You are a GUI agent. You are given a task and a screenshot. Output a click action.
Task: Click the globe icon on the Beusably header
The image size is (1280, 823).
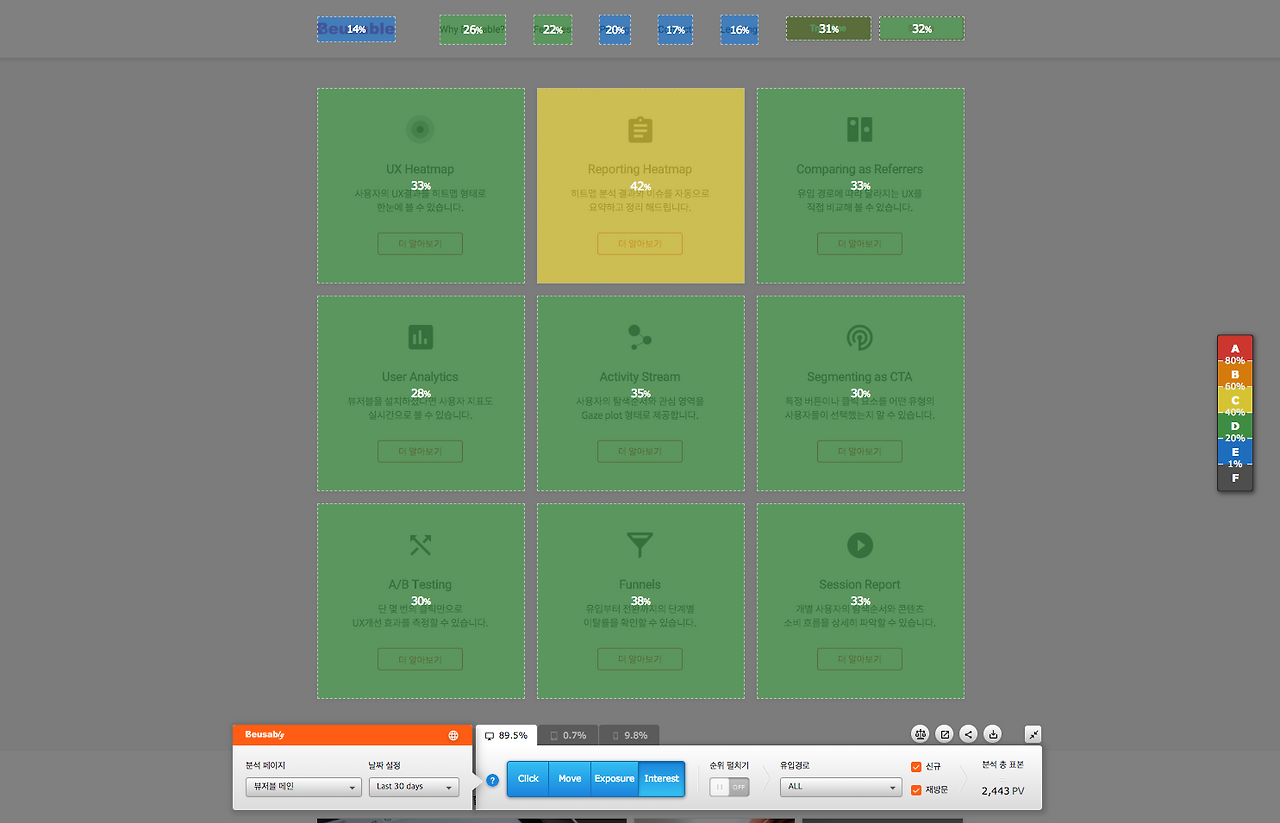click(453, 735)
